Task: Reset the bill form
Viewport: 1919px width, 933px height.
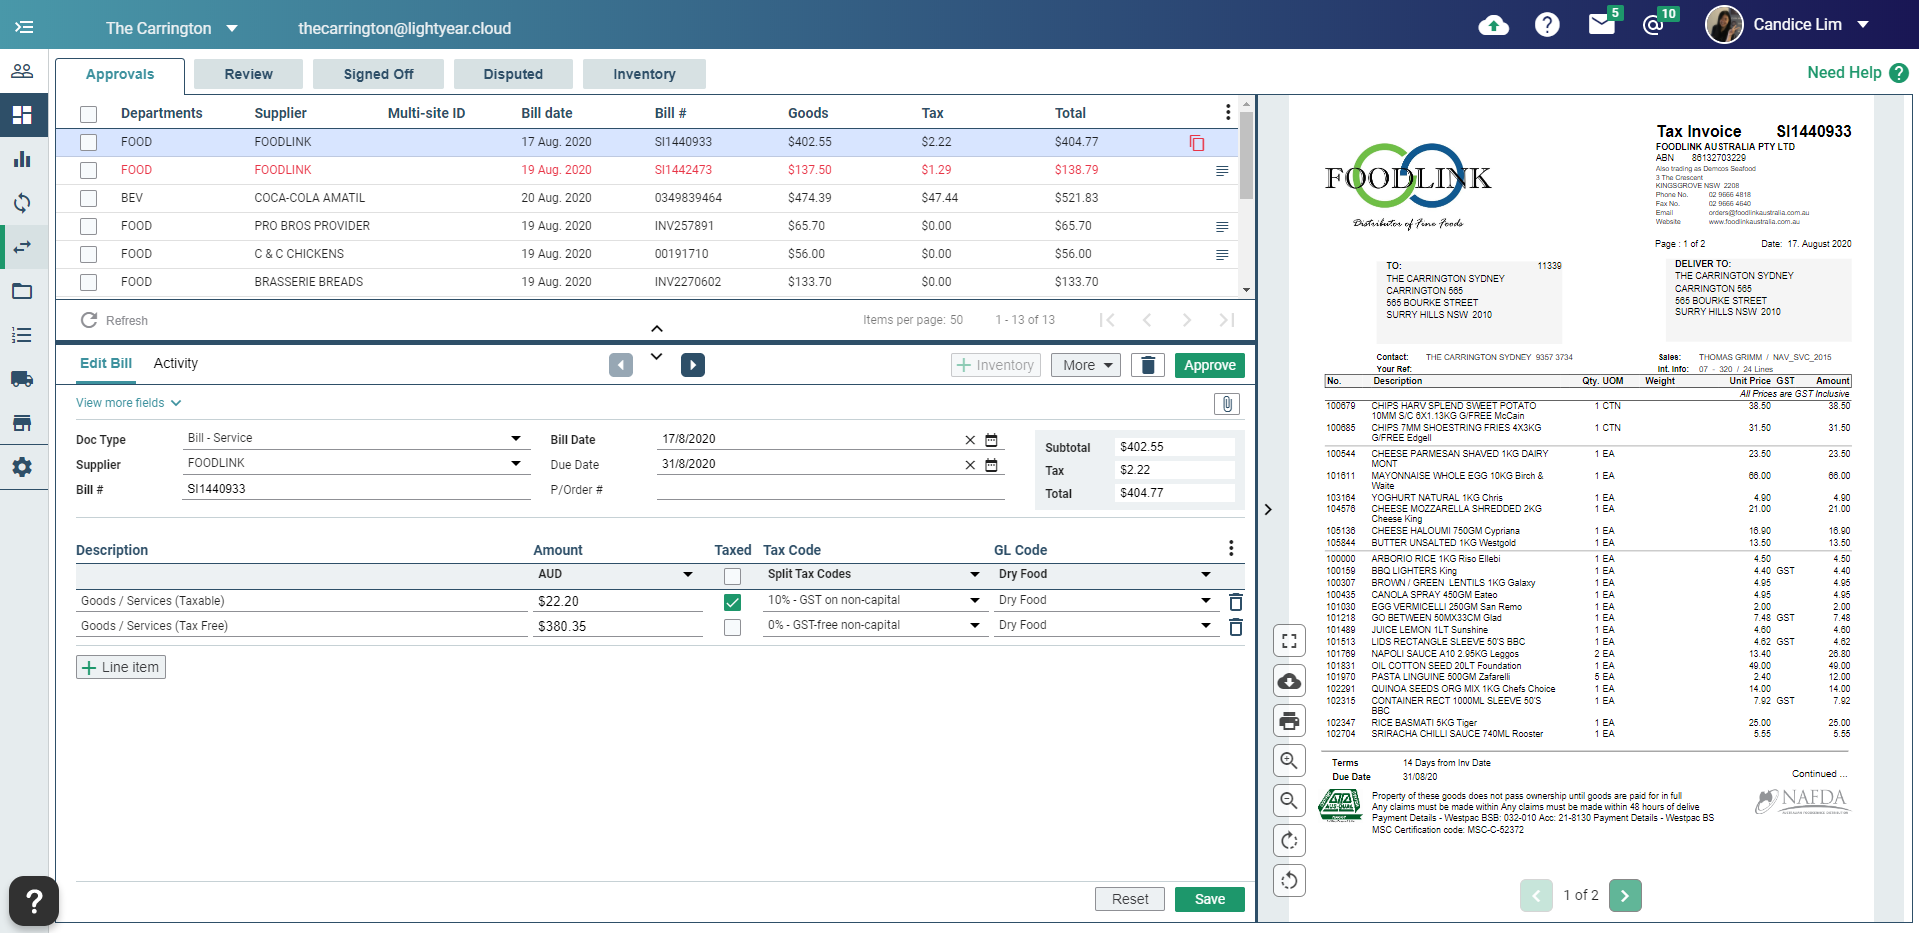Action: [1130, 899]
